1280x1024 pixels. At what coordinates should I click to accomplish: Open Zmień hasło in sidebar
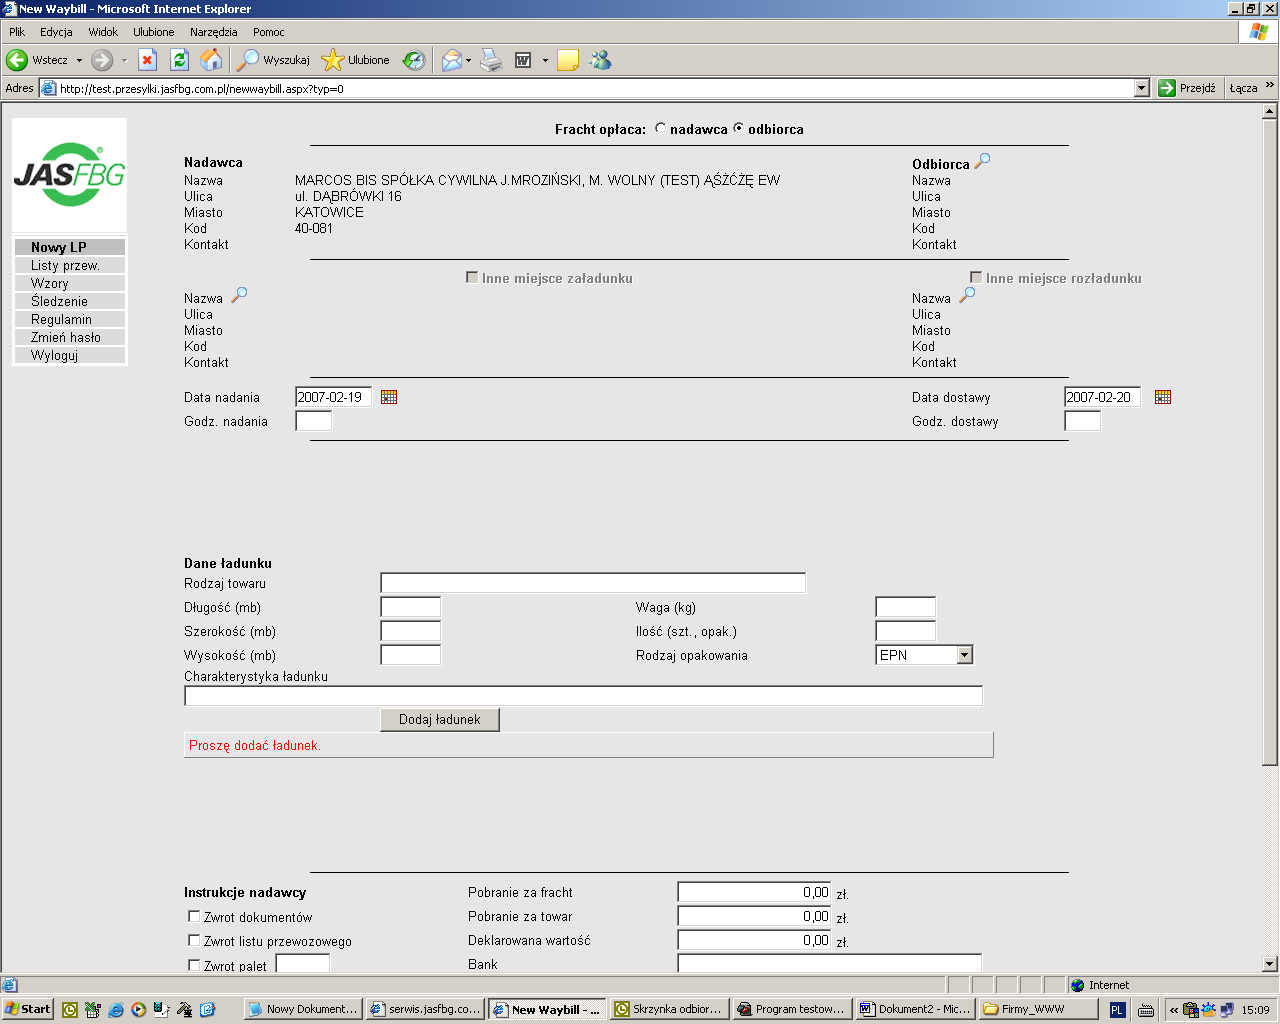tap(70, 337)
